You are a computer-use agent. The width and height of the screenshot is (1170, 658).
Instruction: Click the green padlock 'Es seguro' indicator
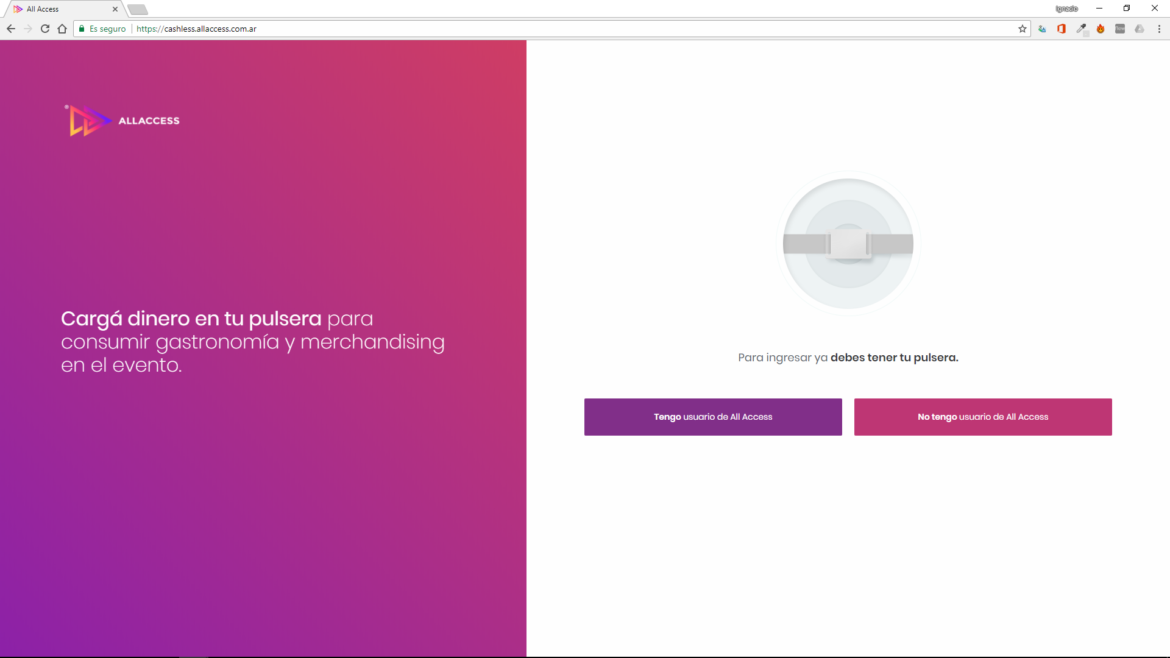click(102, 29)
